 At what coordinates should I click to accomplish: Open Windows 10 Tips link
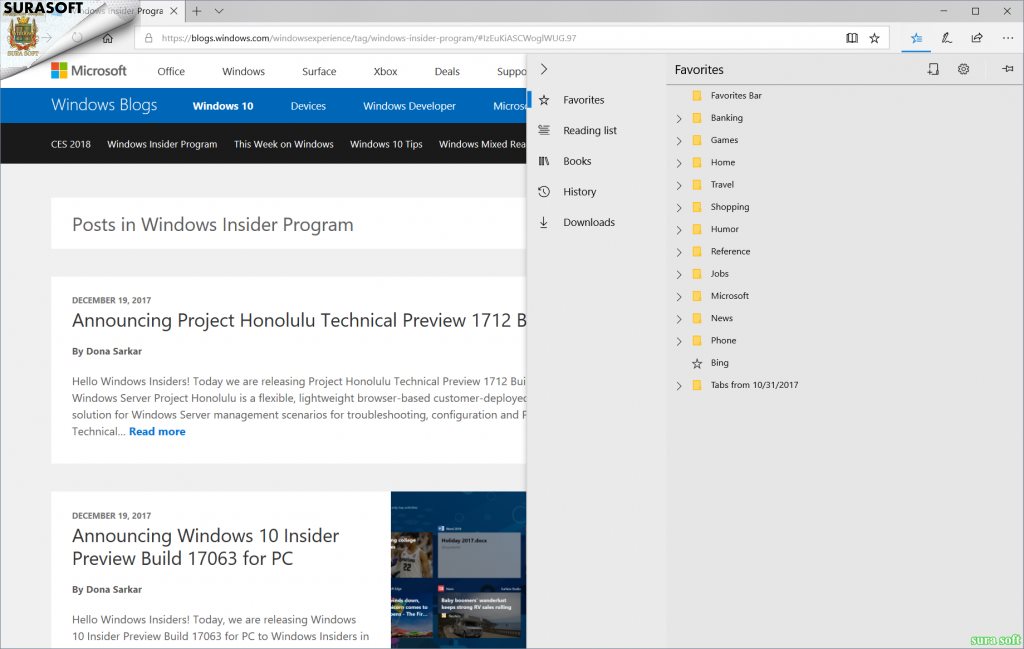[386, 144]
